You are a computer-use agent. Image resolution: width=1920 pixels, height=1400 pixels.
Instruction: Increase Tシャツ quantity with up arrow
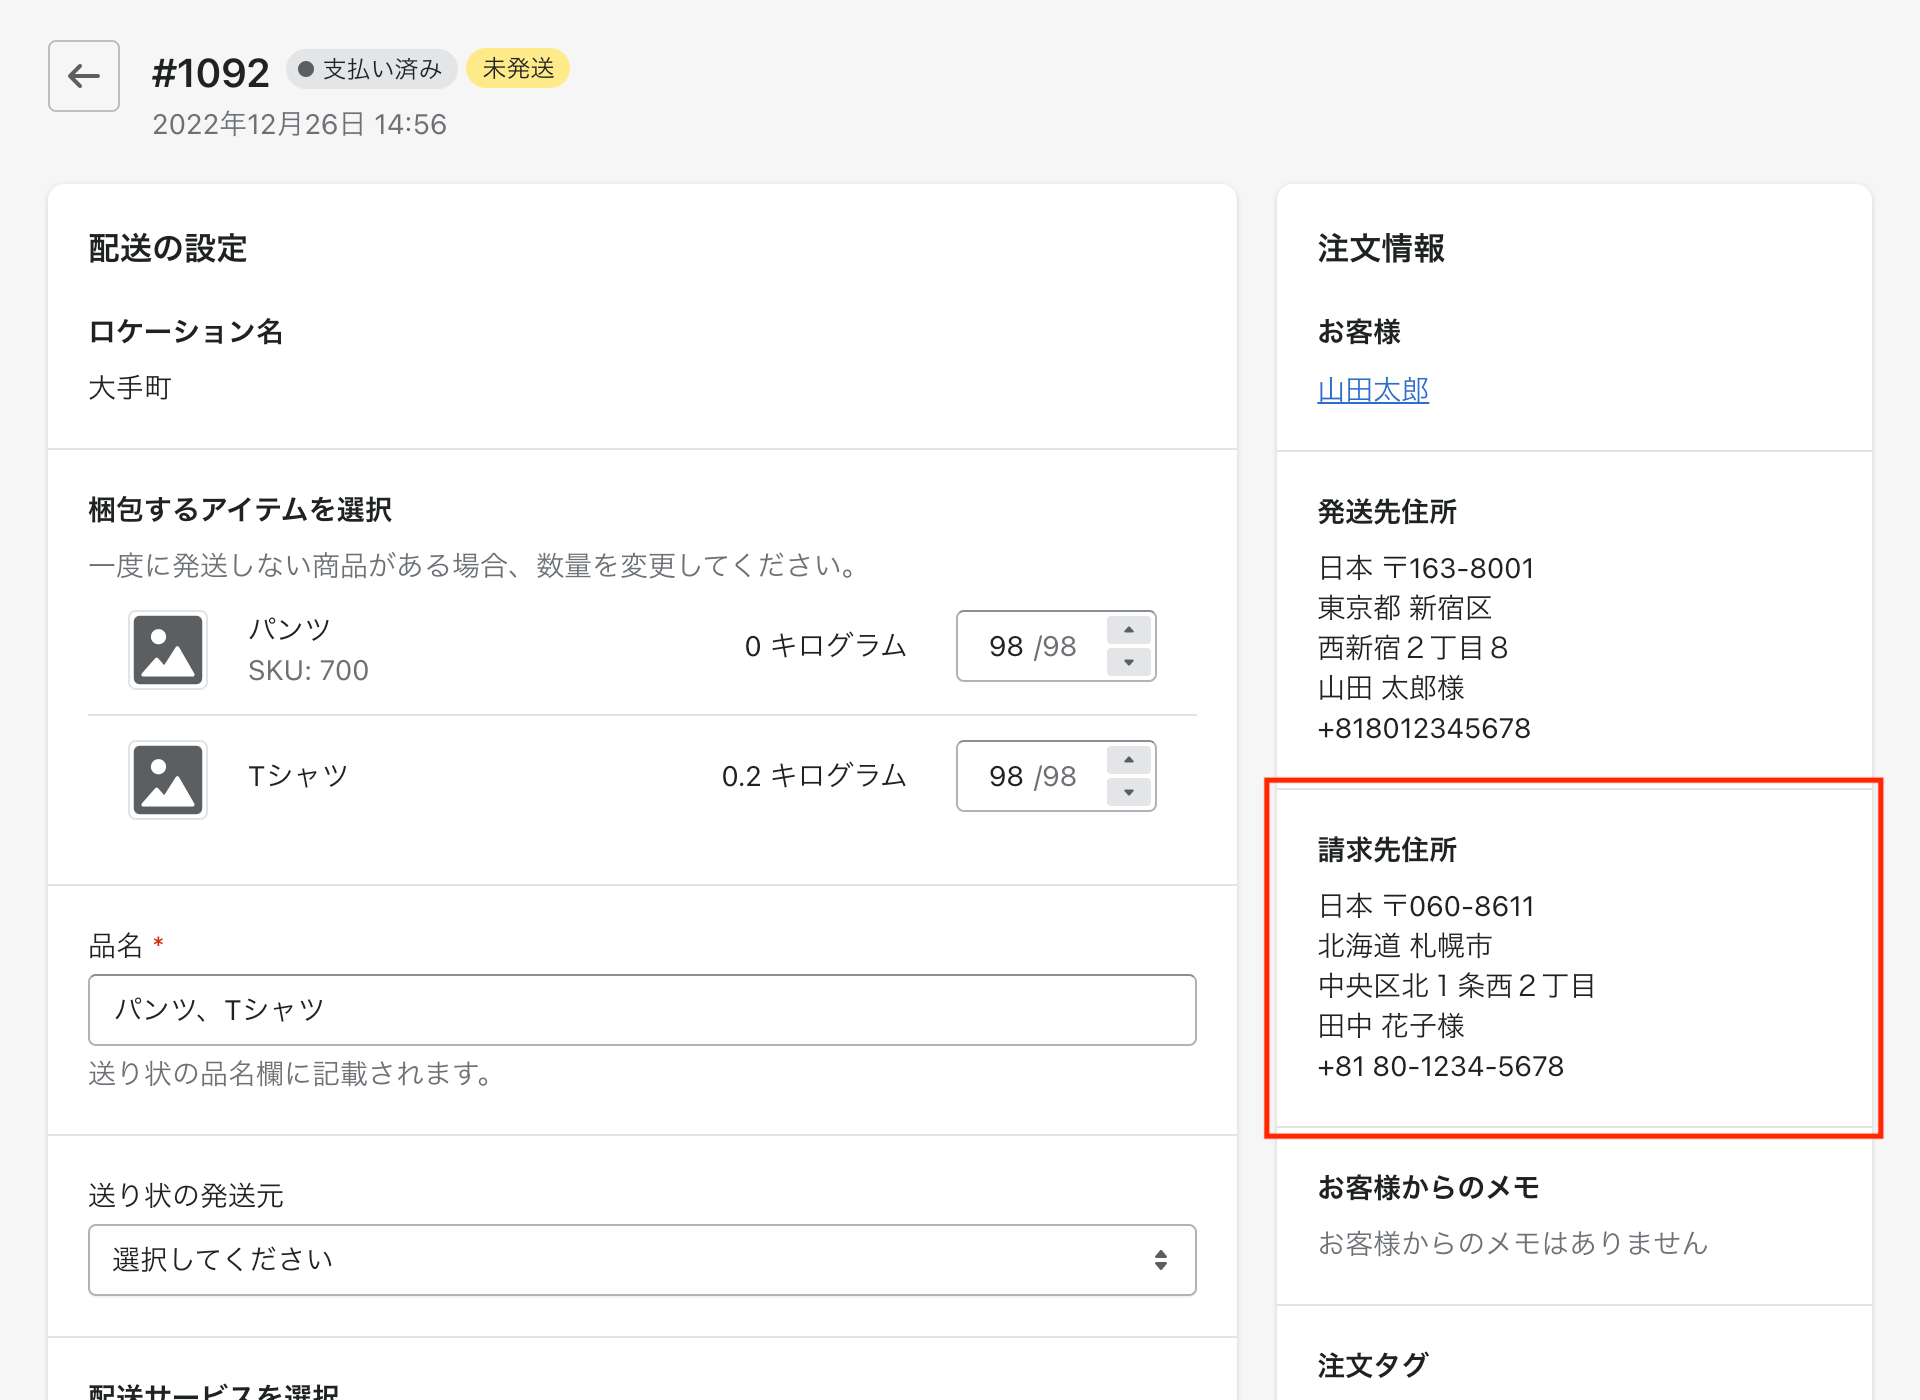(x=1128, y=760)
